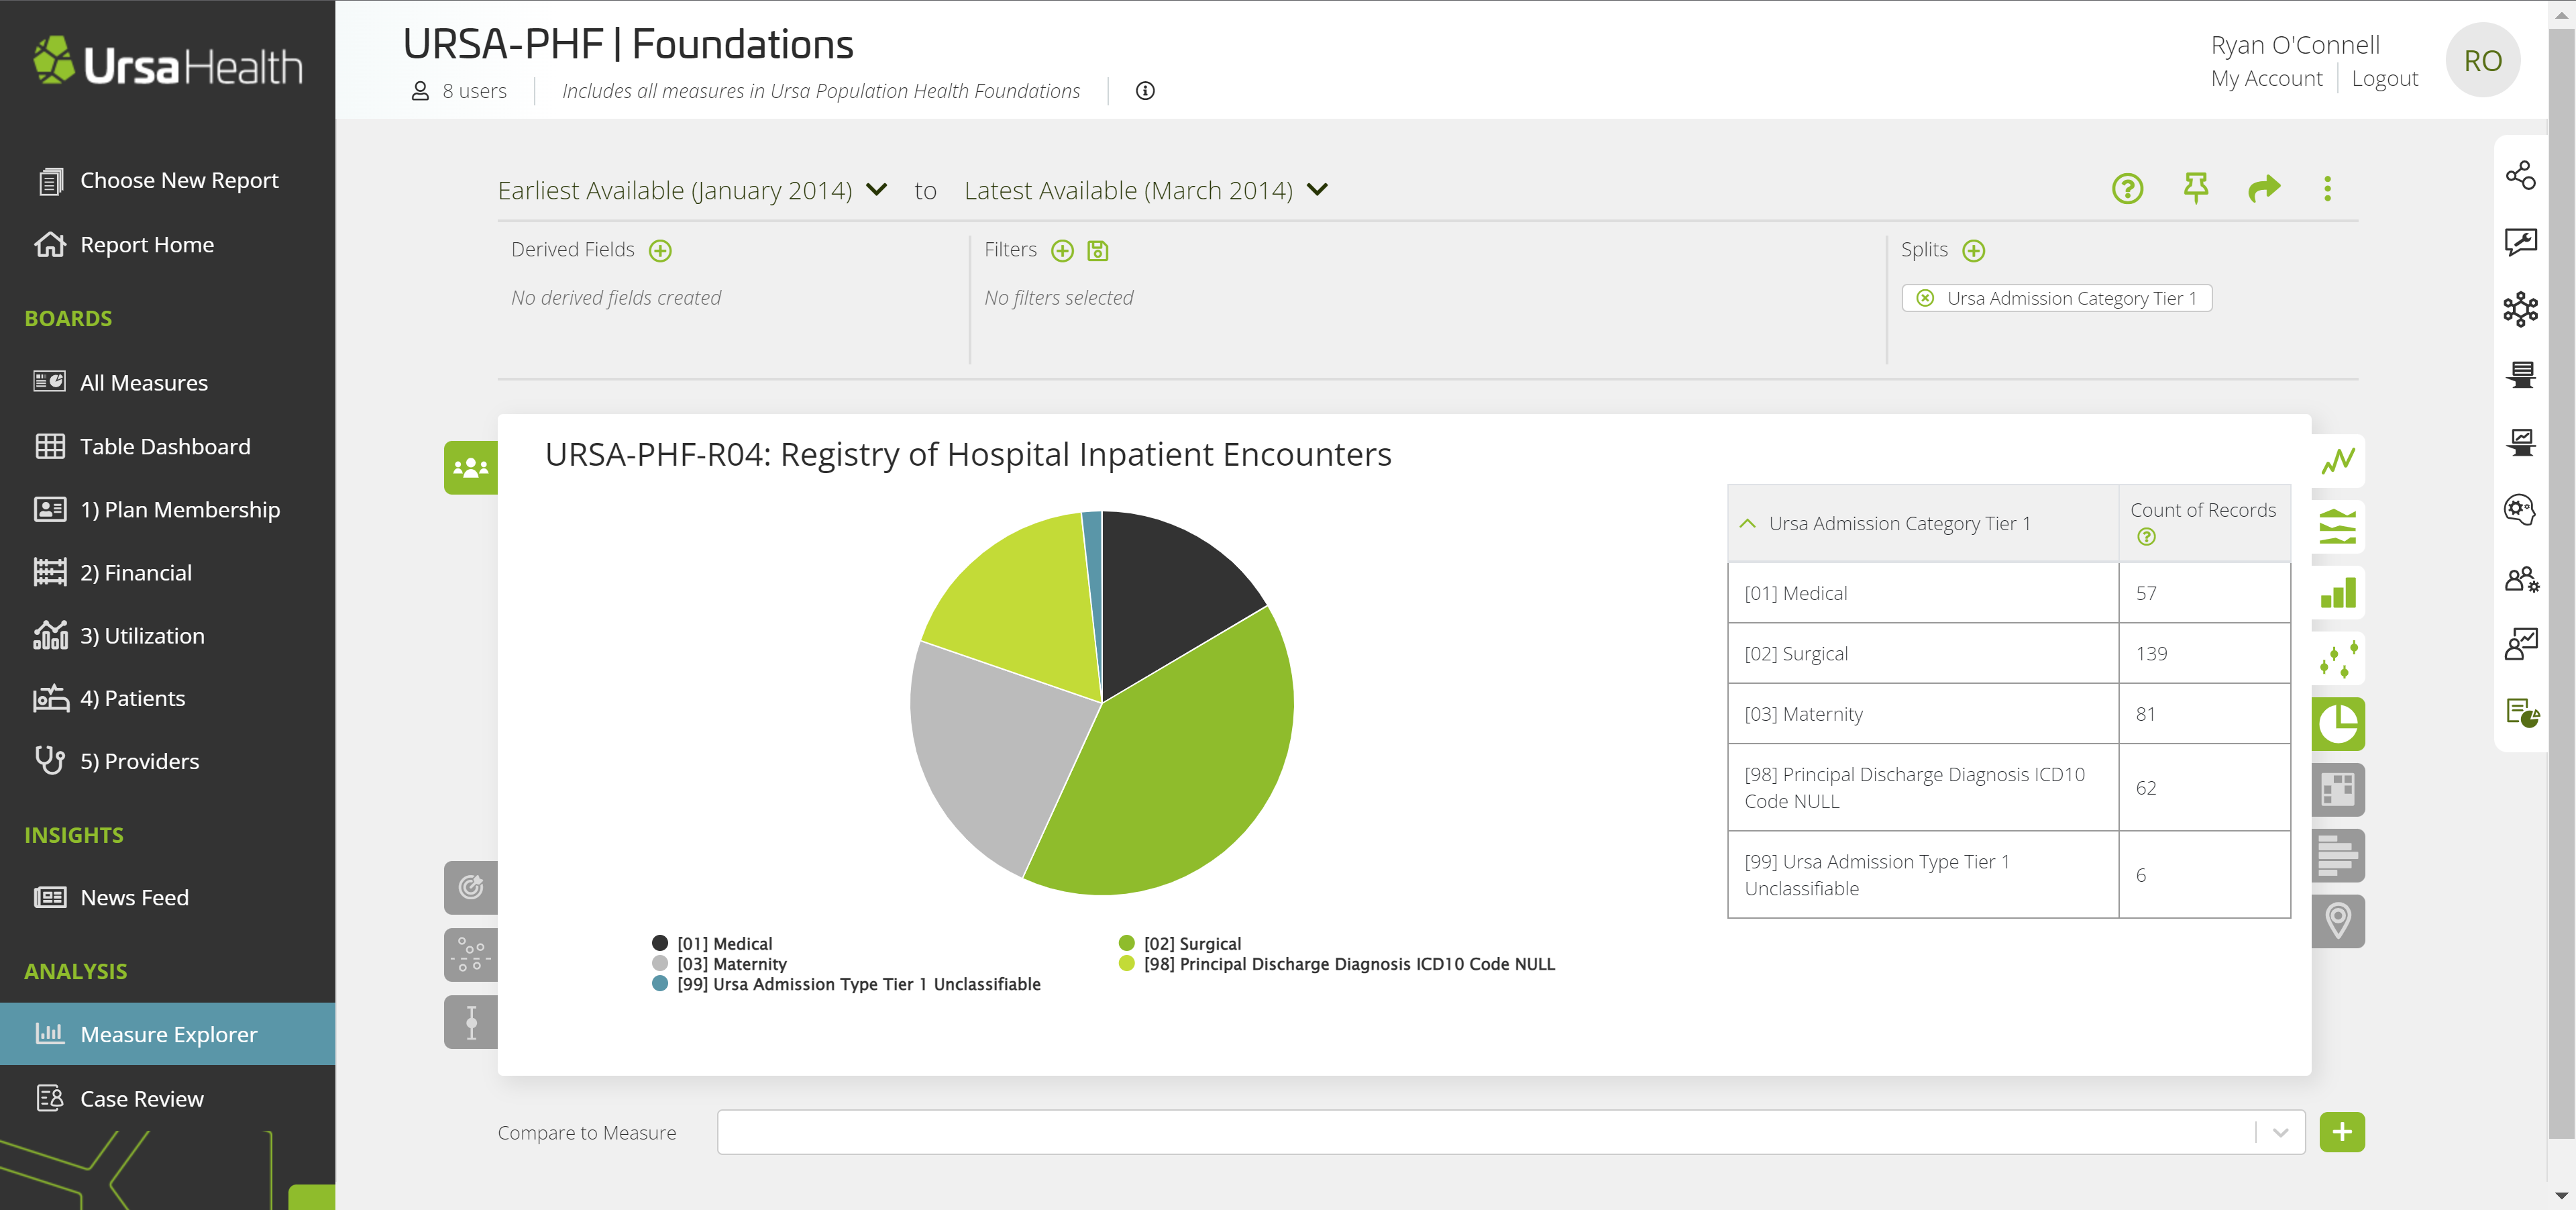Select Measure Explorer in the sidebar

[x=167, y=1034]
